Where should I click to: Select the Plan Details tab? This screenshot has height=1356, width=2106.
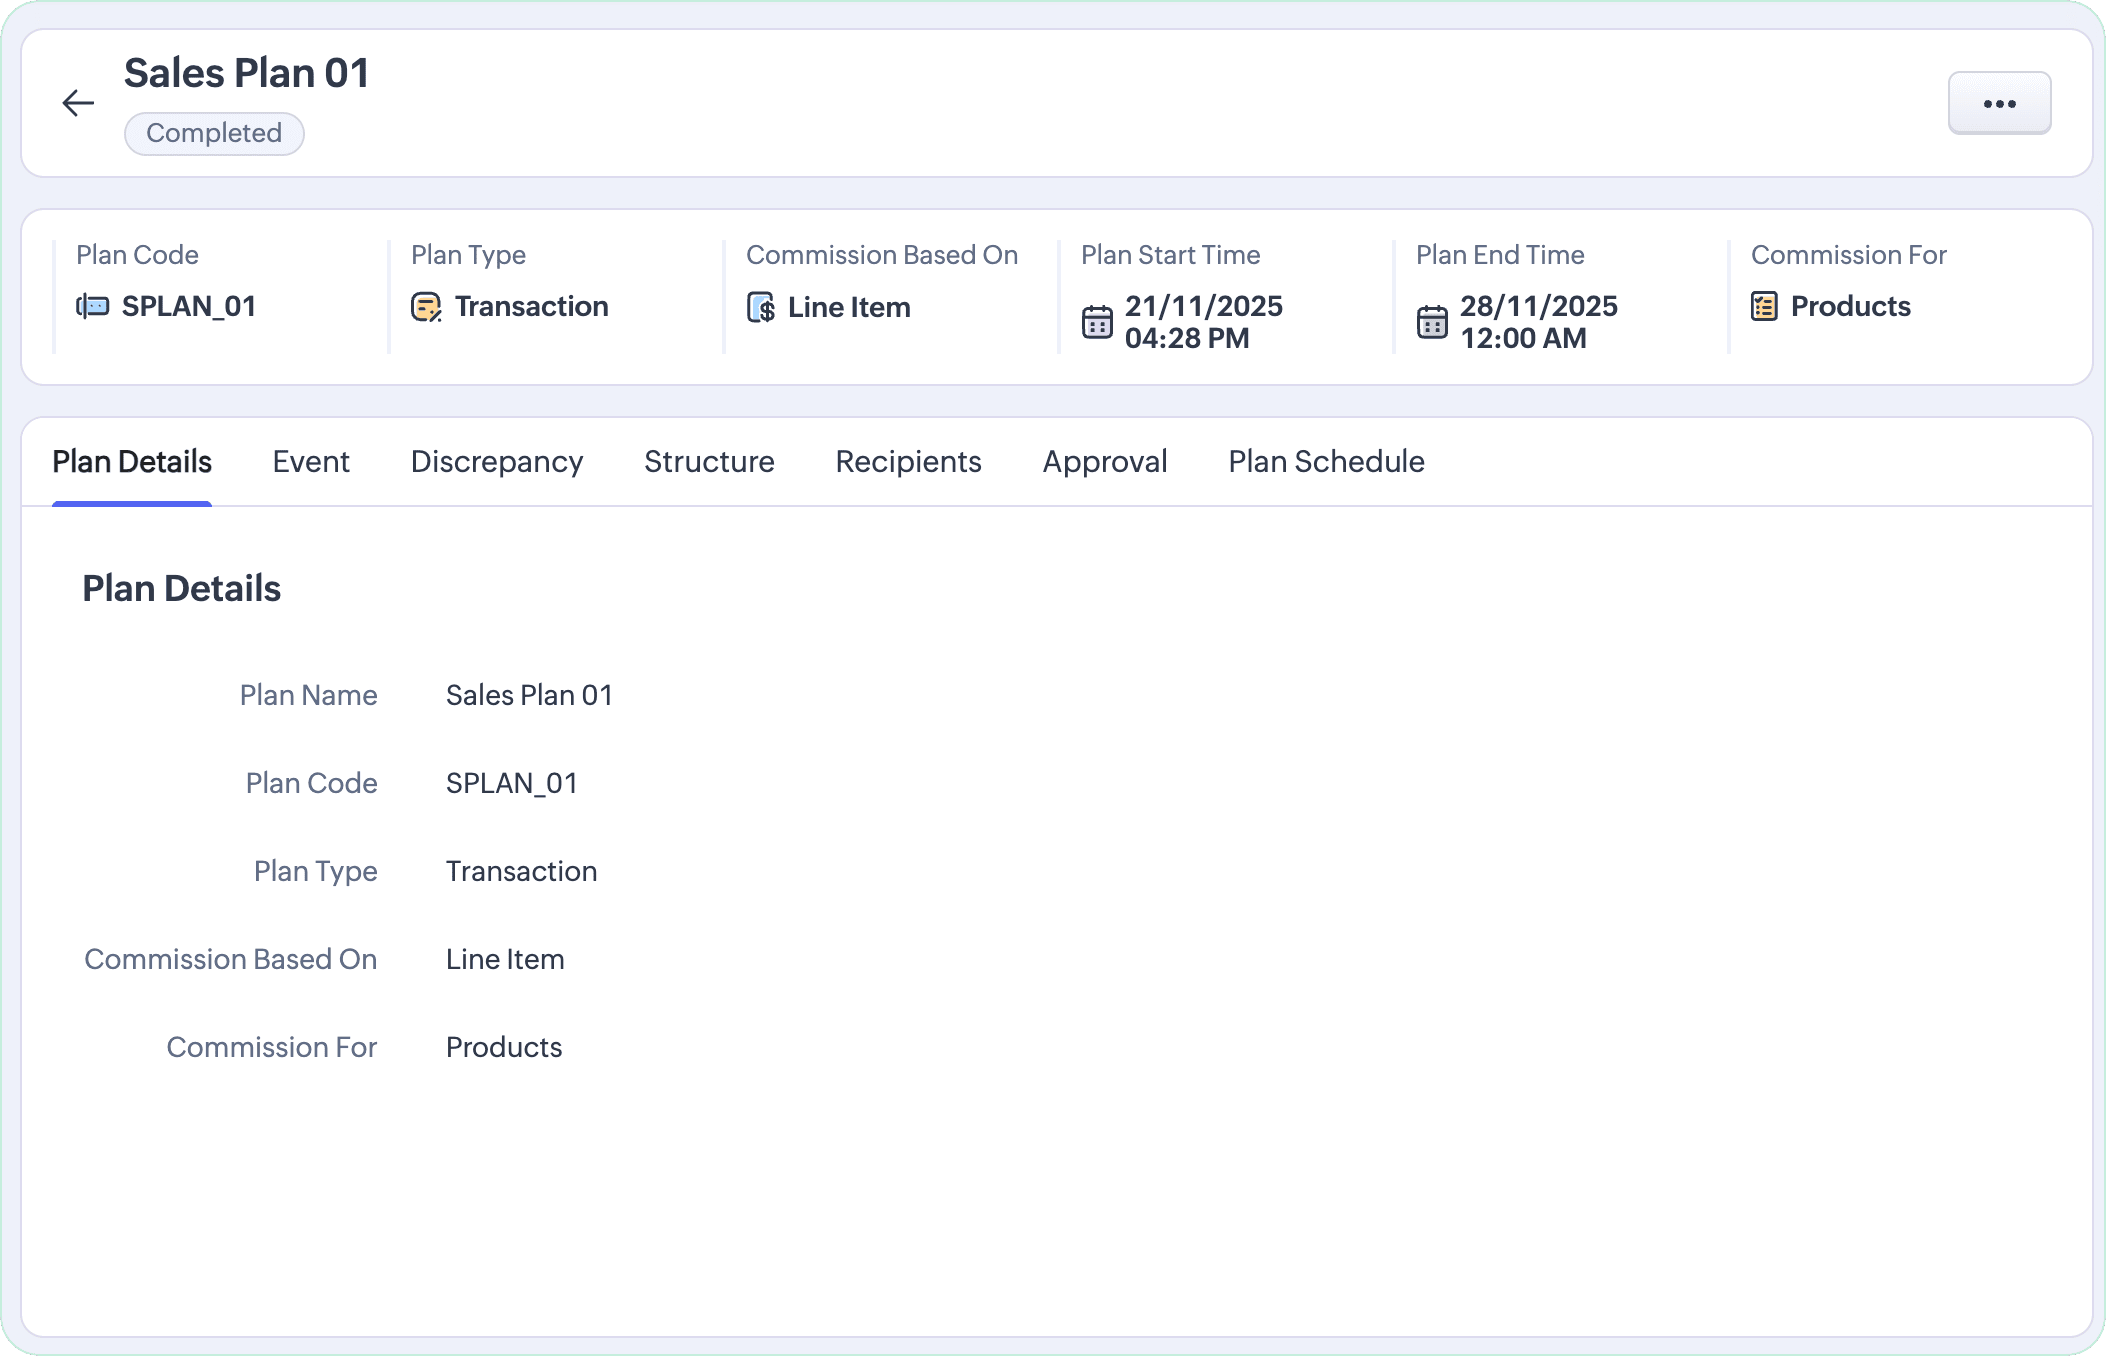point(132,461)
